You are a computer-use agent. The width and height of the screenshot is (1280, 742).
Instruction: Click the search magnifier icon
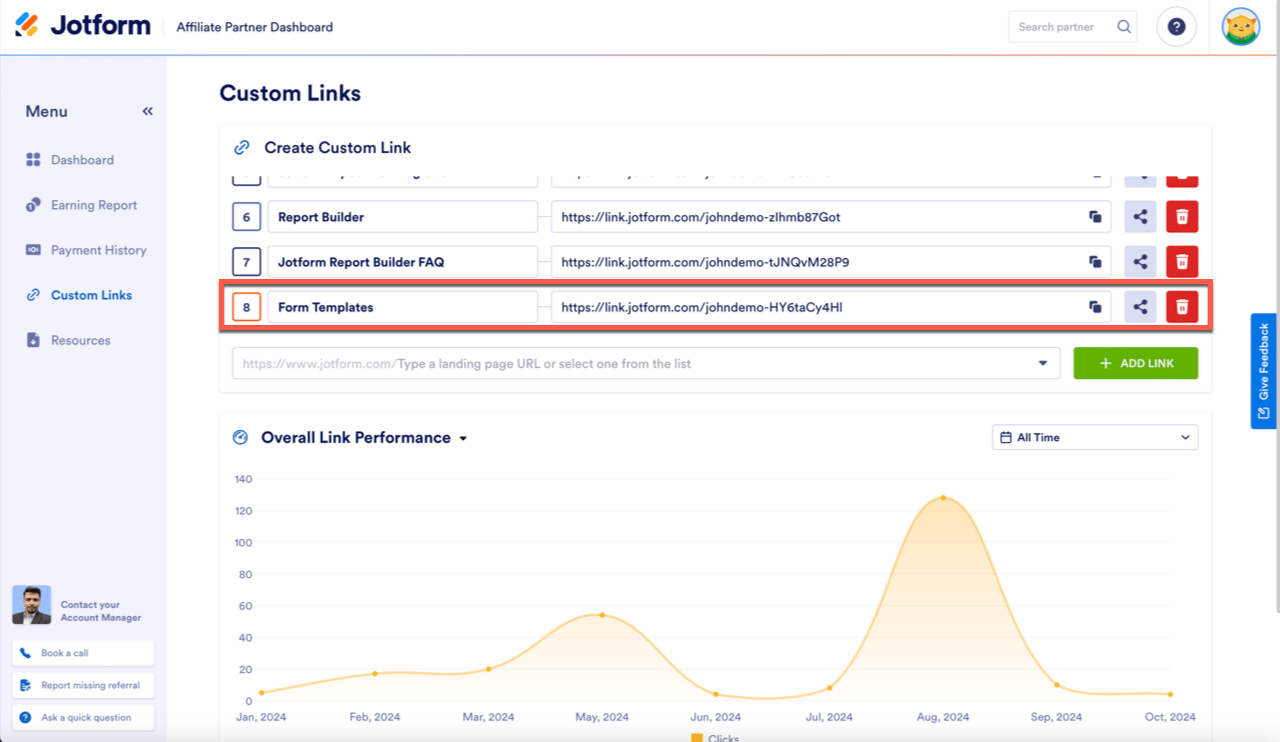pos(1125,27)
